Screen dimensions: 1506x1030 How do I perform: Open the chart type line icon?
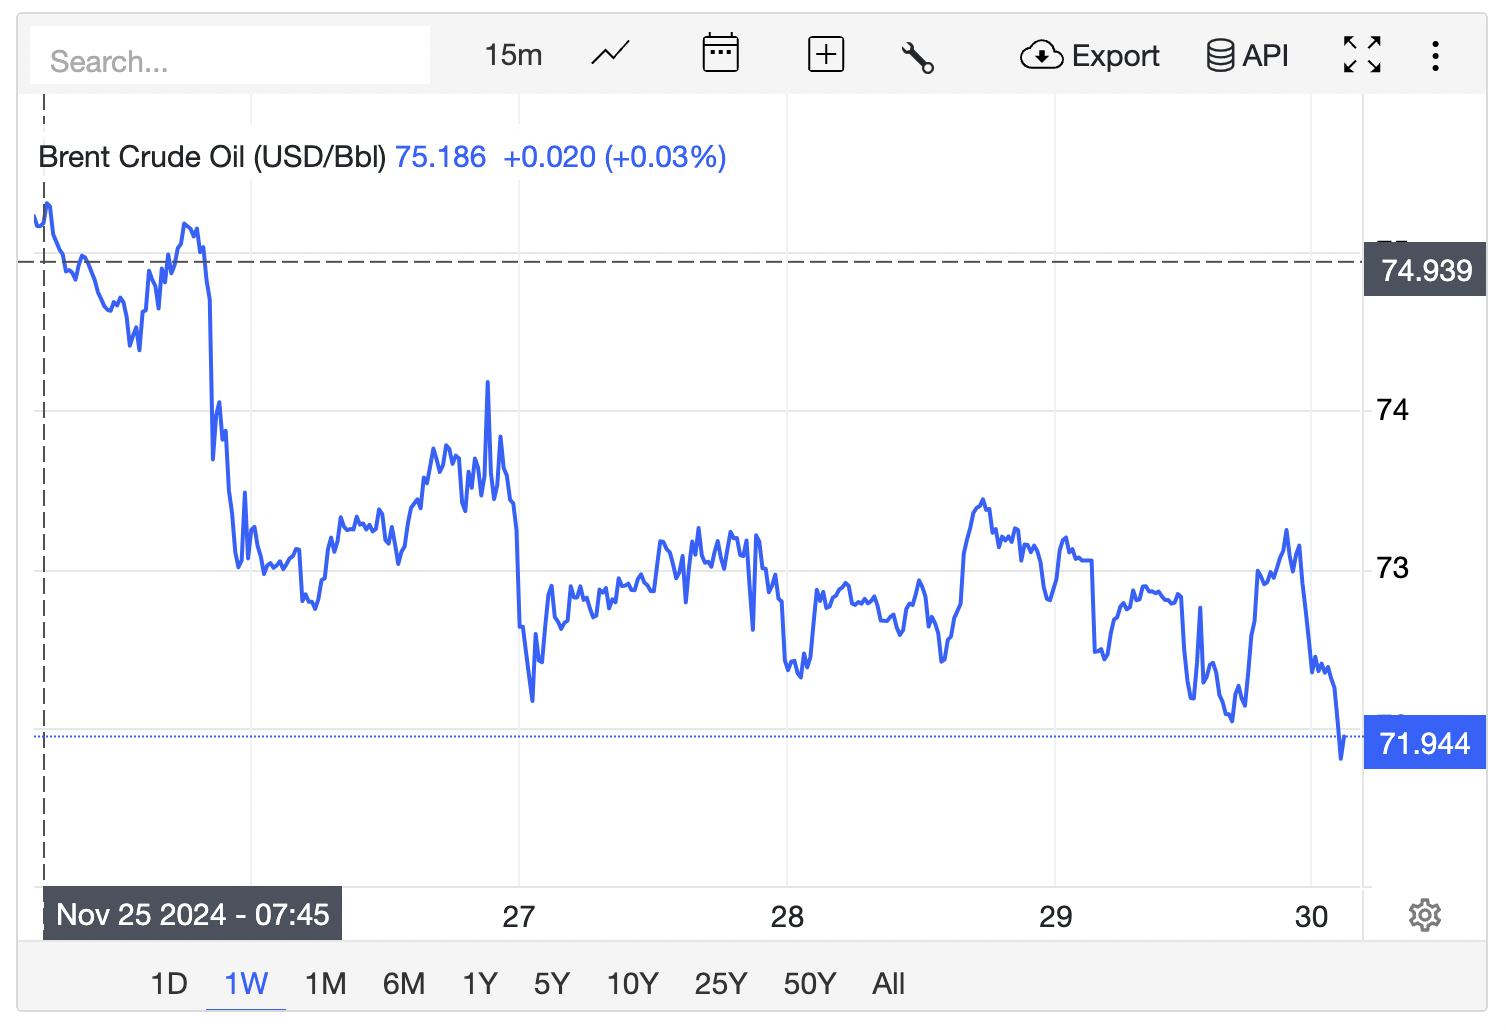coord(610,54)
